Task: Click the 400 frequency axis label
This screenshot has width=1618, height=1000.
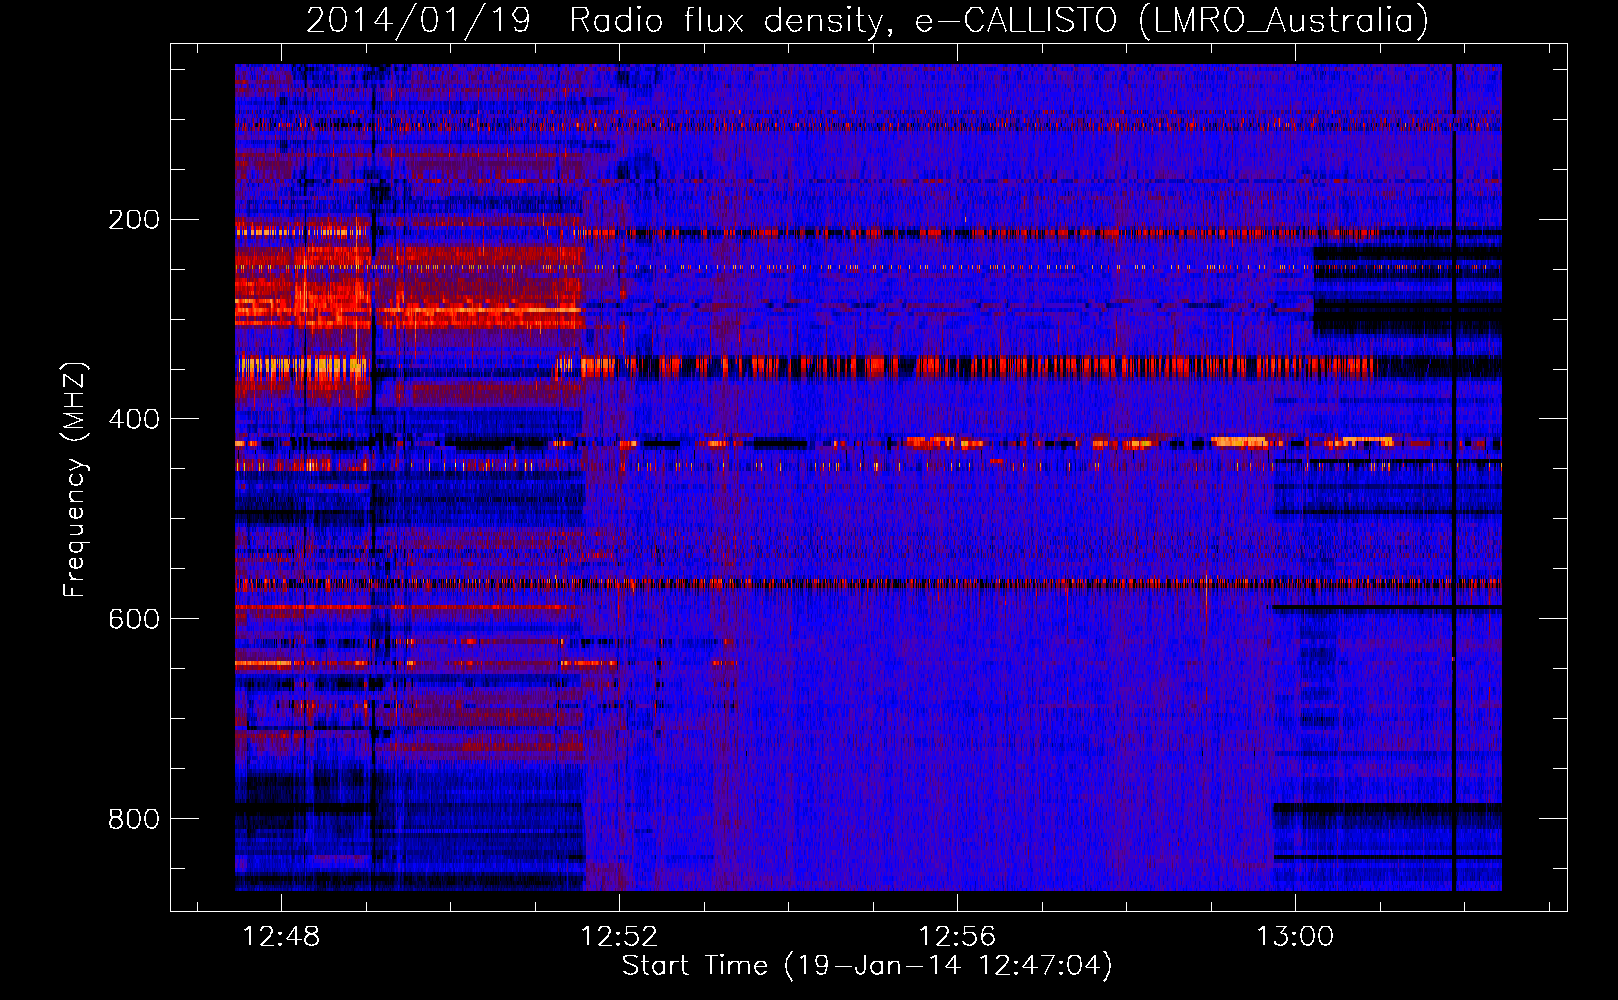Action: [x=134, y=419]
